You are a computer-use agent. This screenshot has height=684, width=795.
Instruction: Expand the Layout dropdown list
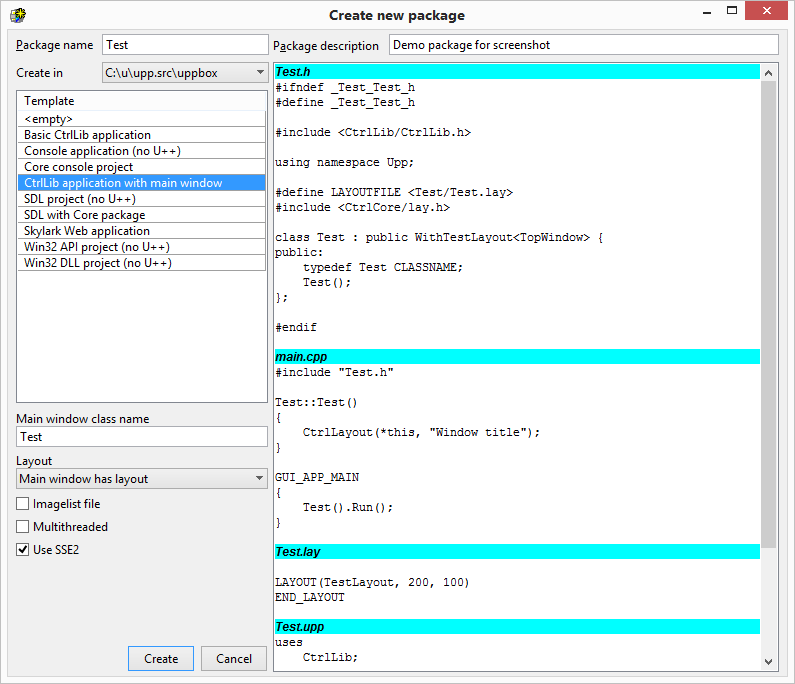259,479
